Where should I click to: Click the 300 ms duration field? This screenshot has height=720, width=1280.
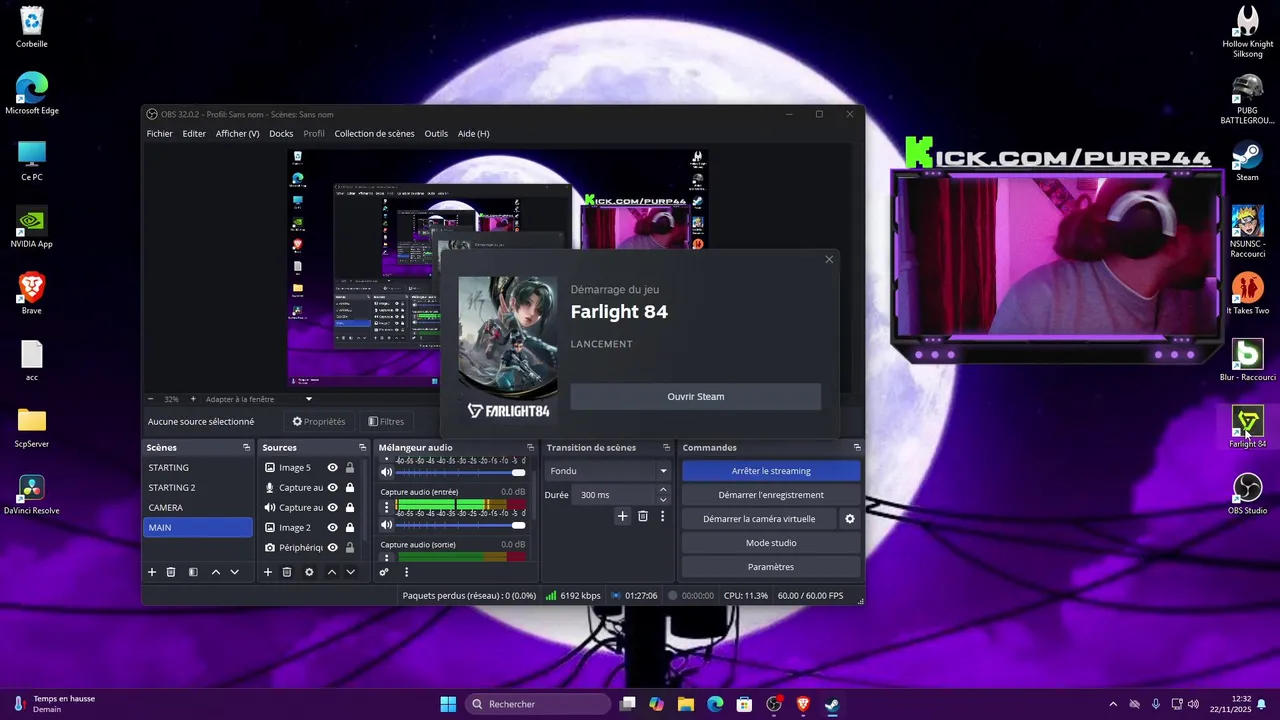click(614, 495)
